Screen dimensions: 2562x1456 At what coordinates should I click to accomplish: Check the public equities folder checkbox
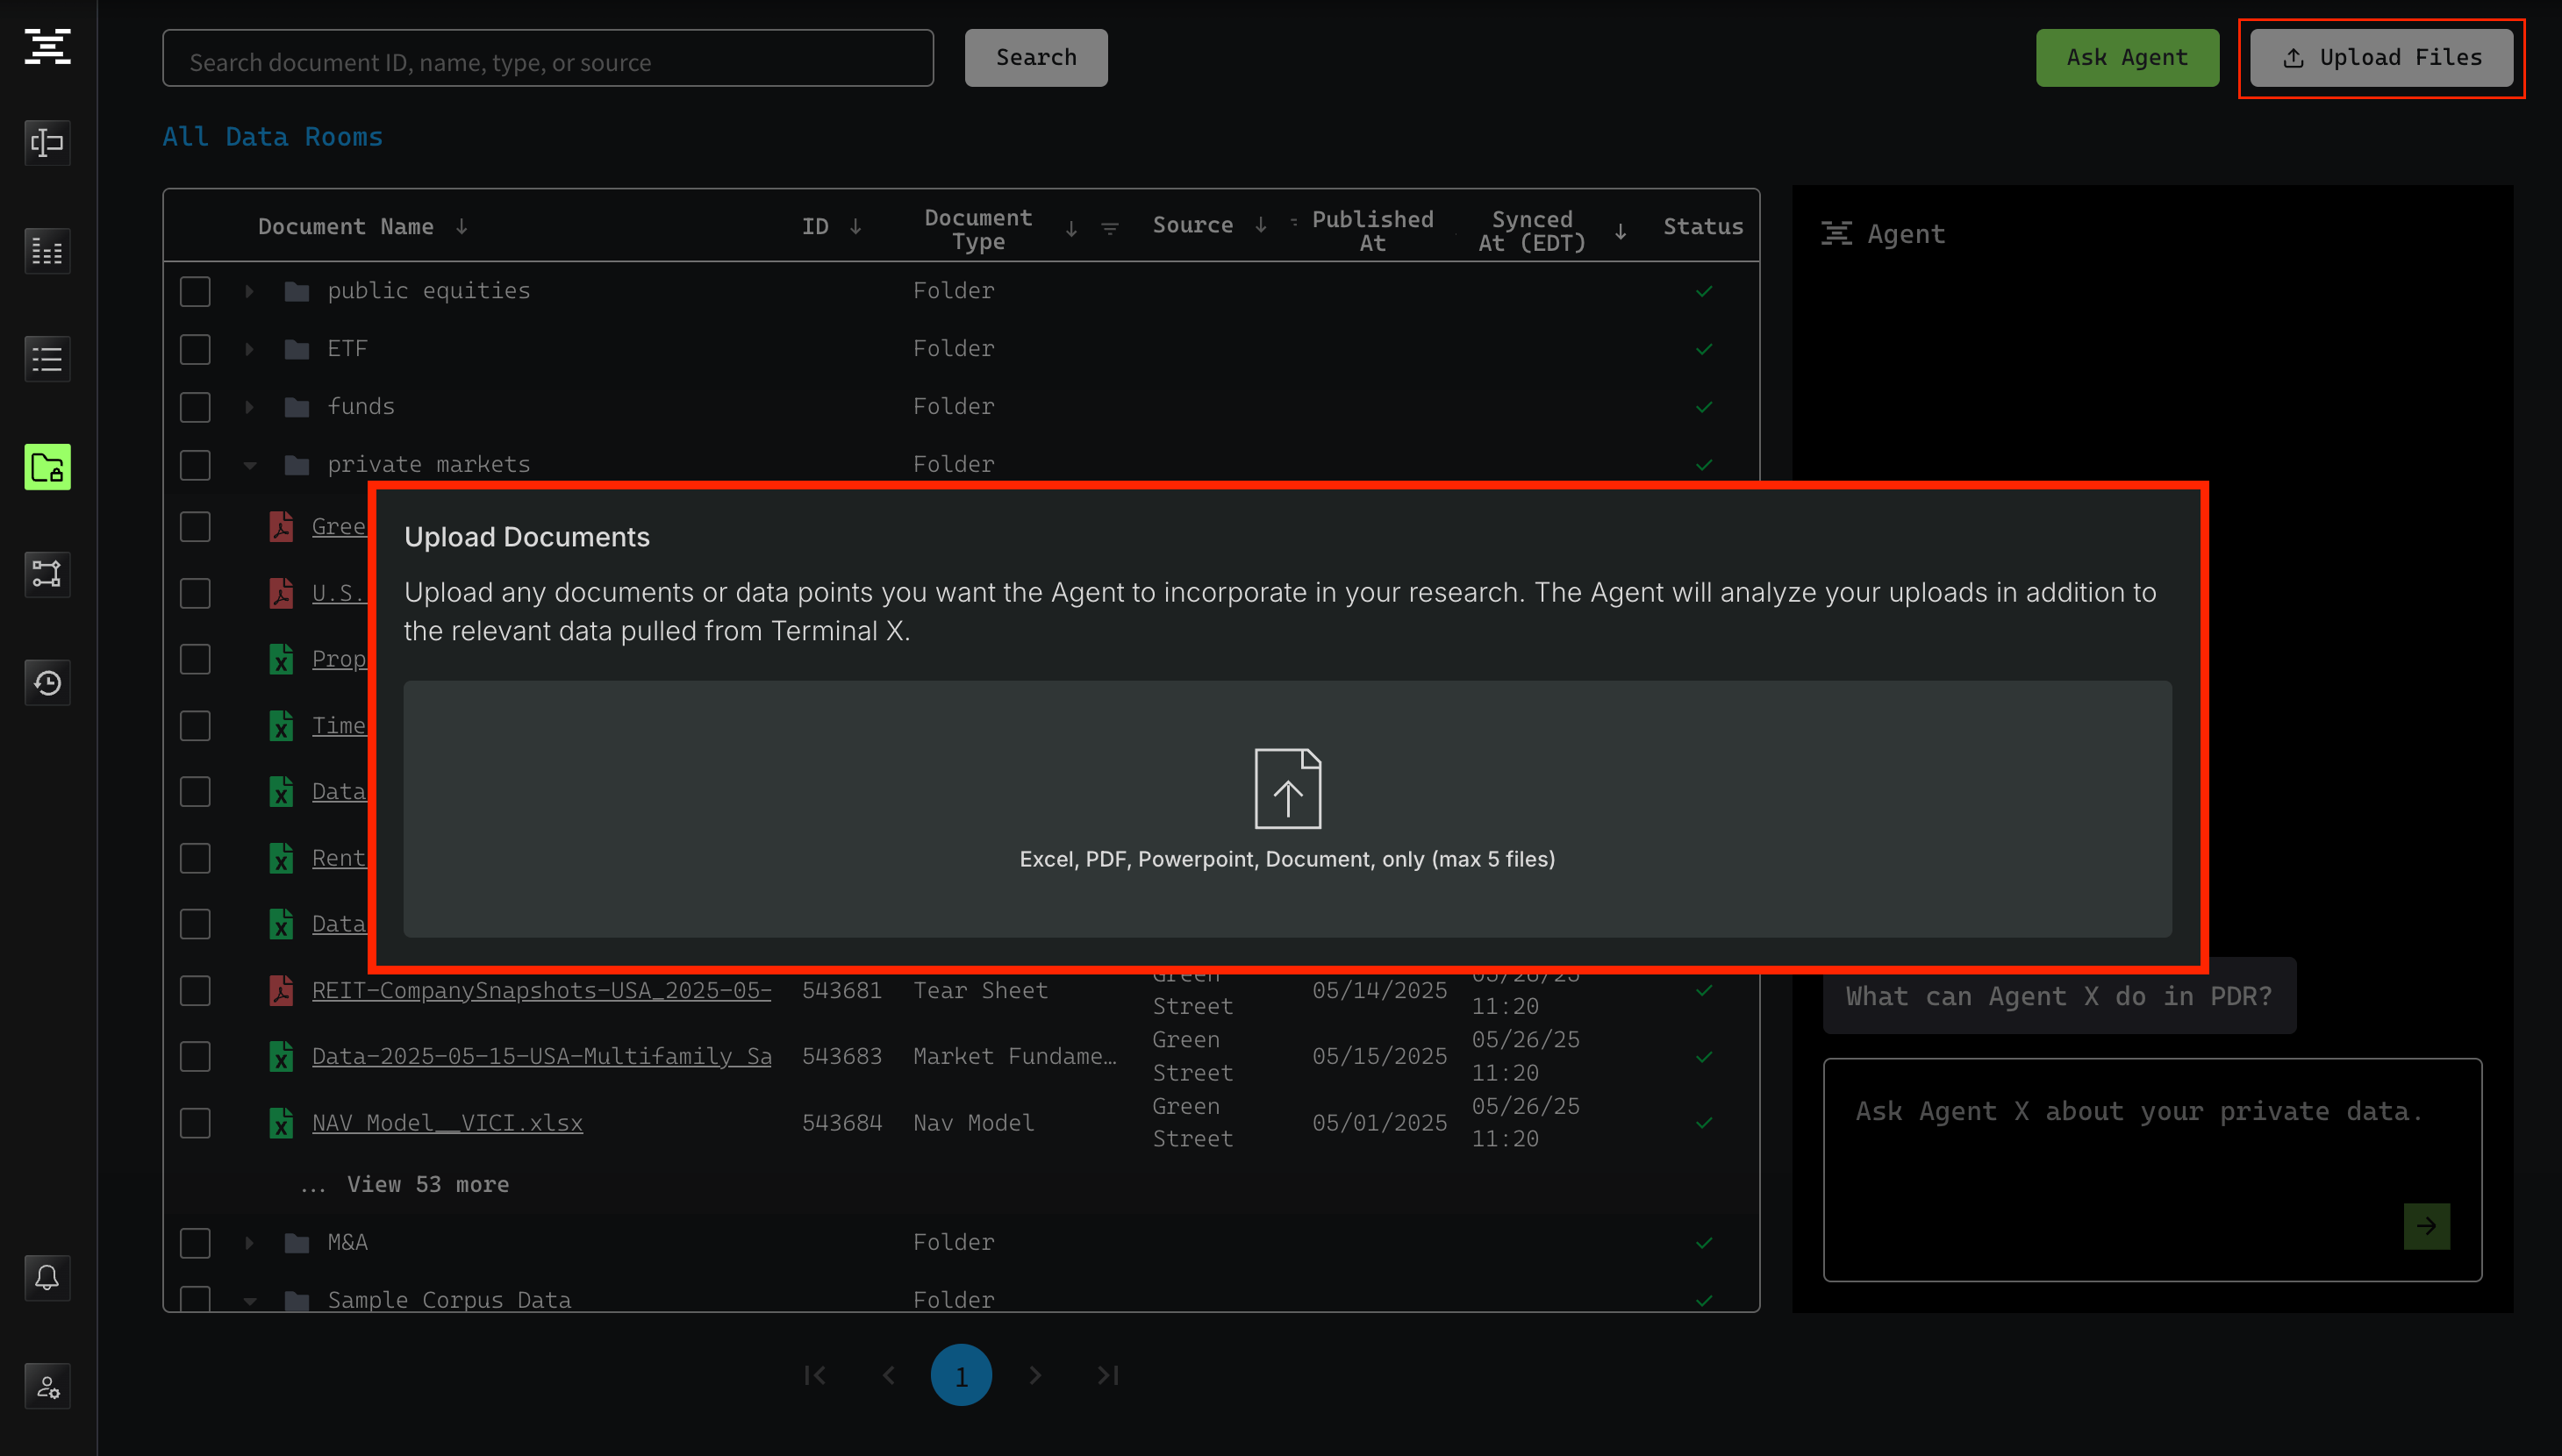pyautogui.click(x=195, y=291)
